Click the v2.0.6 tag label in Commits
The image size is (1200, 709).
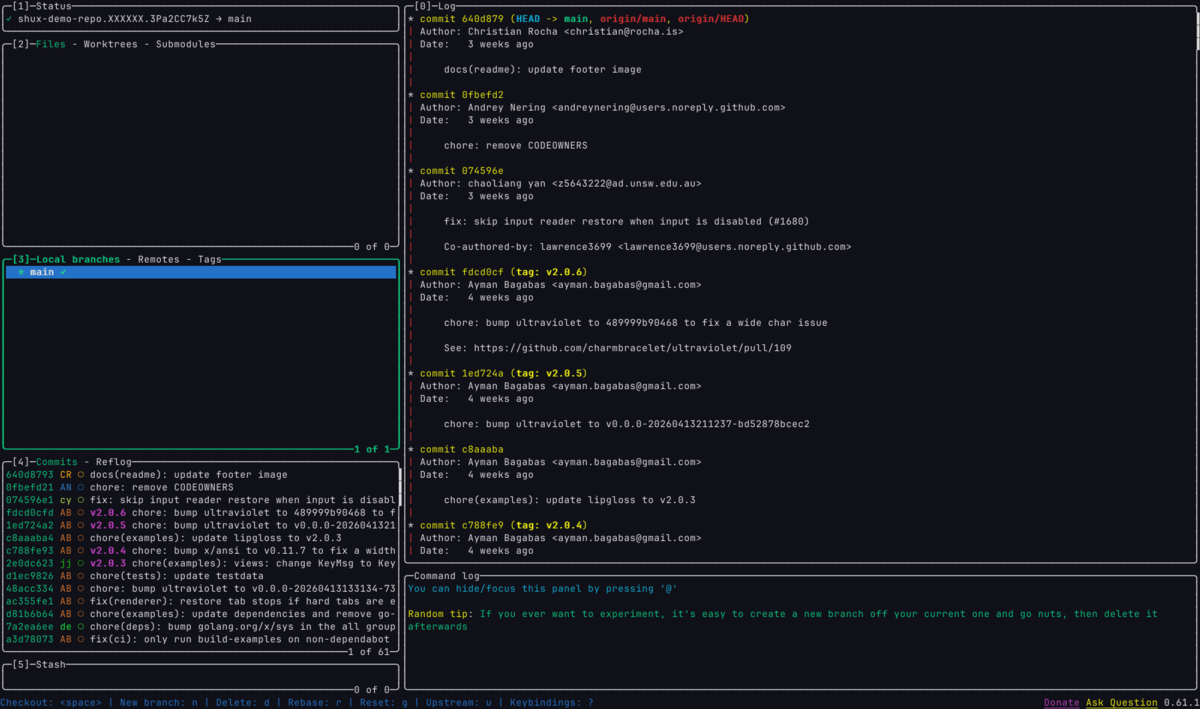click(107, 512)
